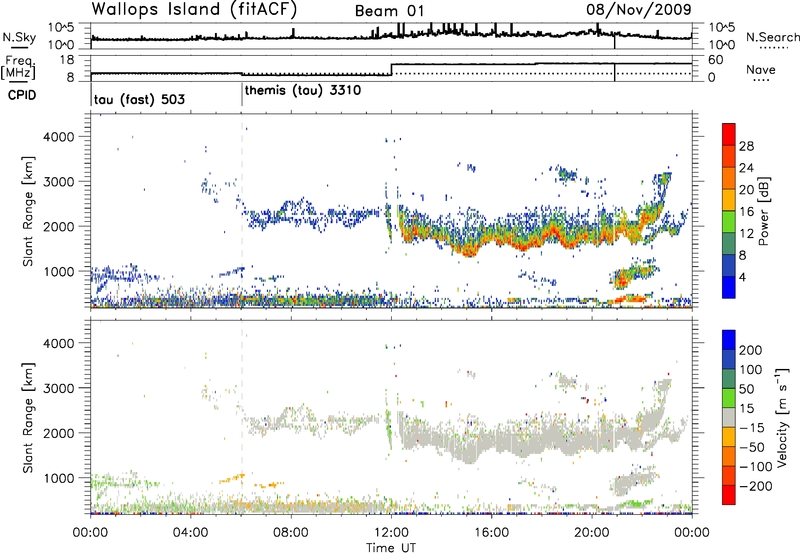Click the '-200' tick on Velocity colorbar
The height and width of the screenshot is (554, 800).
point(756,486)
